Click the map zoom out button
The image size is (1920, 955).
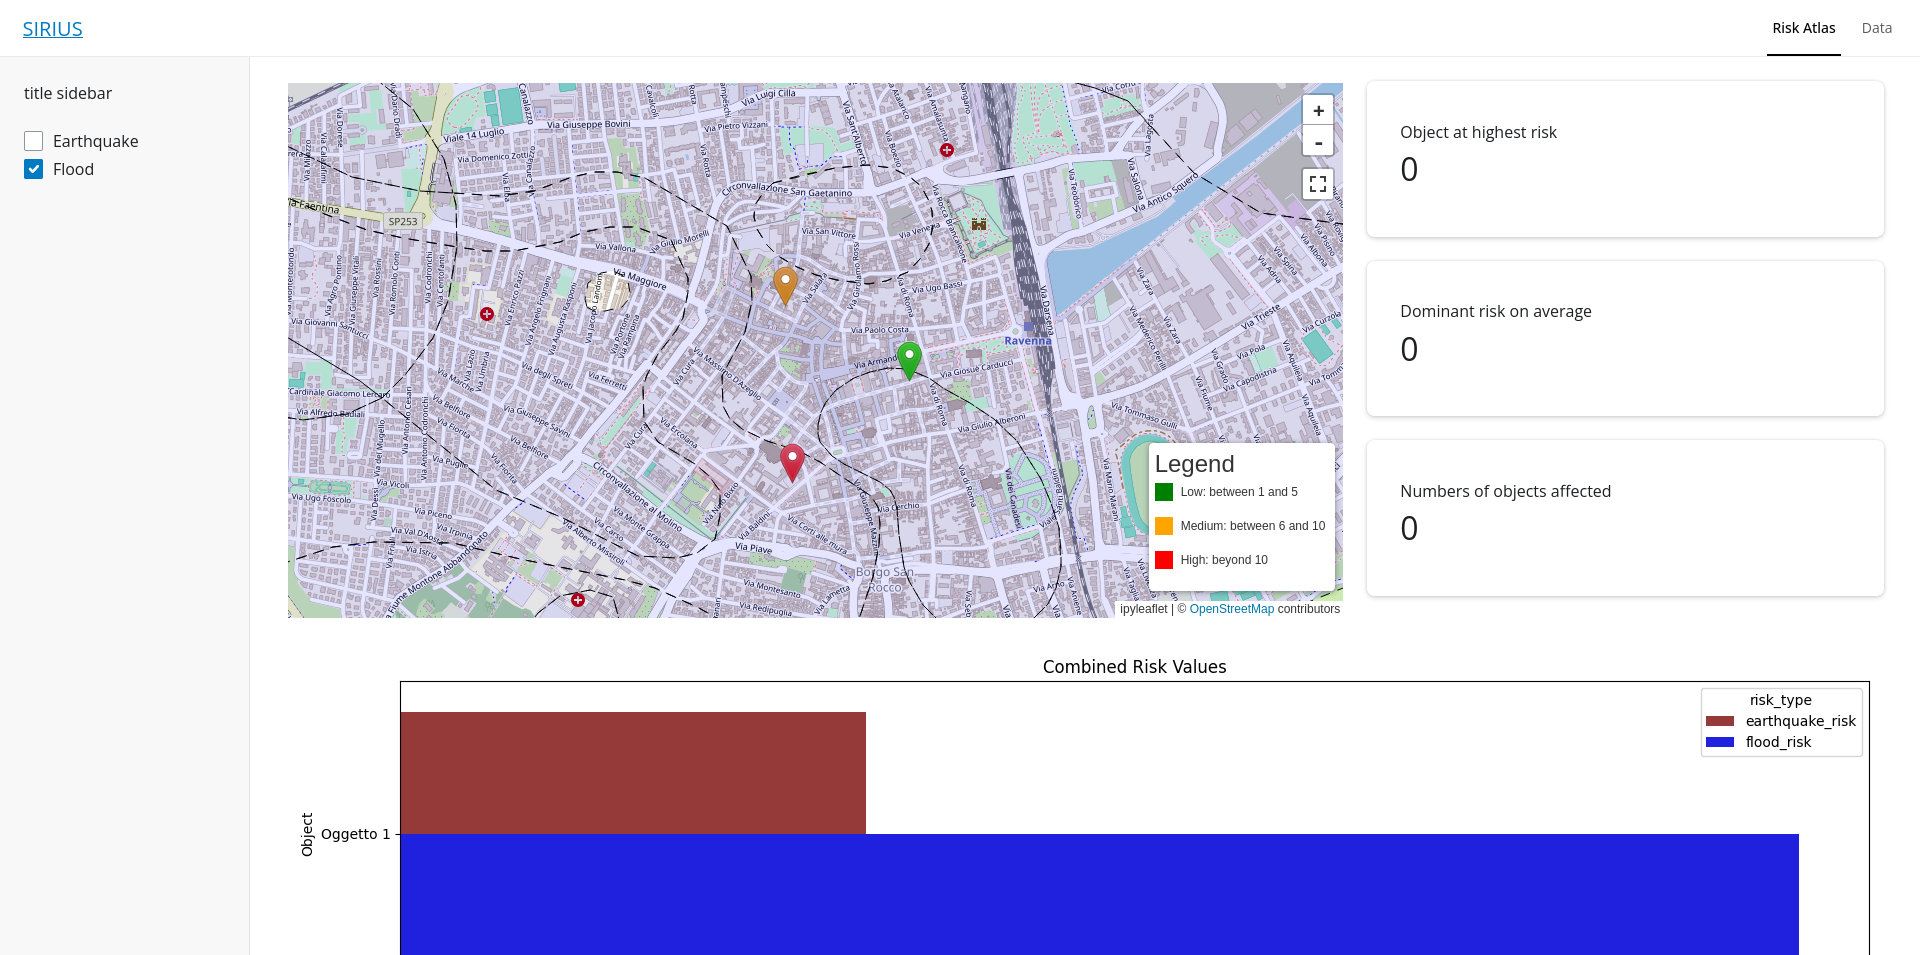click(x=1318, y=142)
